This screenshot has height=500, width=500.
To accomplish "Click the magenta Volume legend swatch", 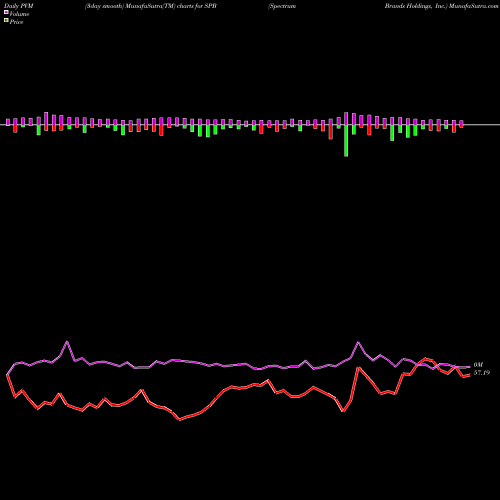I will [x=6, y=13].
